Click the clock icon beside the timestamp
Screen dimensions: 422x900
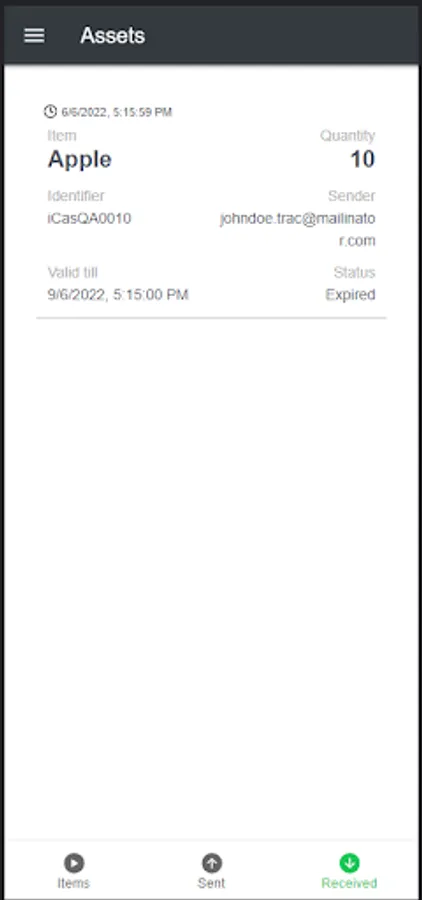(x=51, y=111)
